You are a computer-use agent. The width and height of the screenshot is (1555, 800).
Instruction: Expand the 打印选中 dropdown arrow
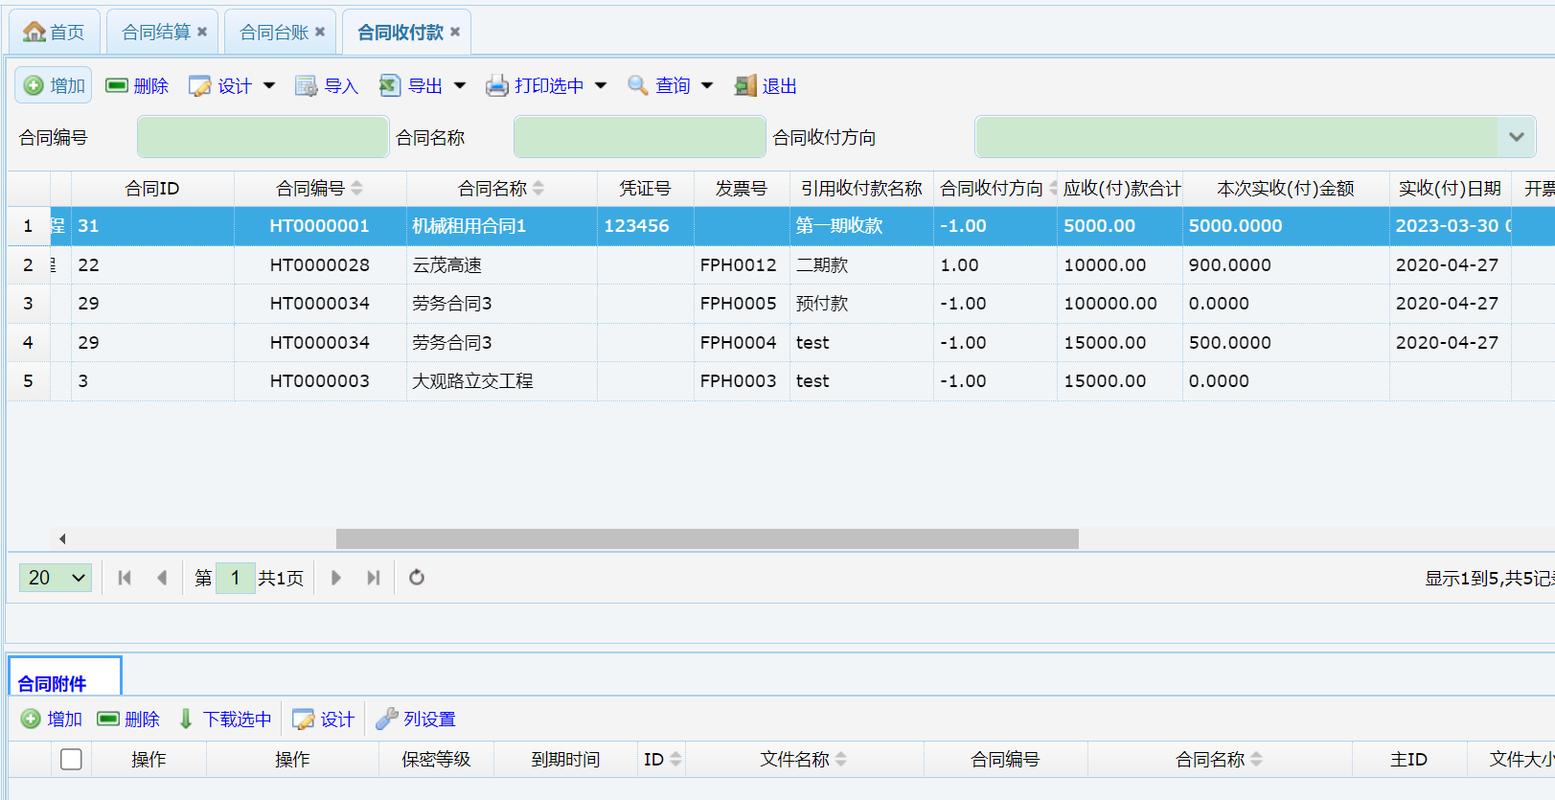tap(601, 86)
